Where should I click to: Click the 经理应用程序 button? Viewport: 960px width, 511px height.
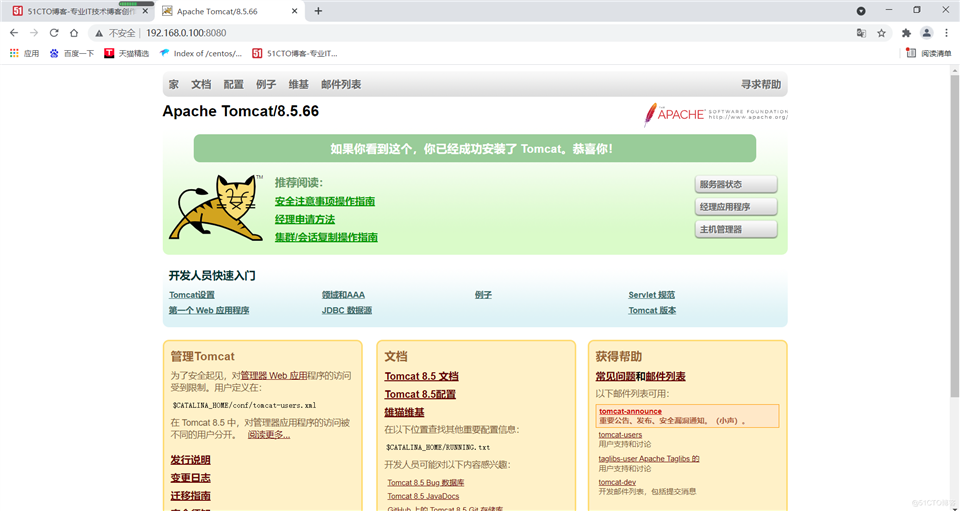pos(736,207)
